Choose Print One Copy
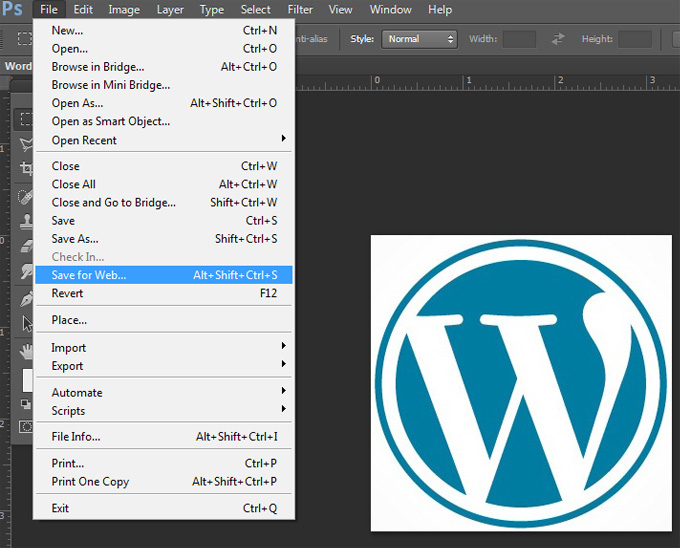 (x=164, y=482)
